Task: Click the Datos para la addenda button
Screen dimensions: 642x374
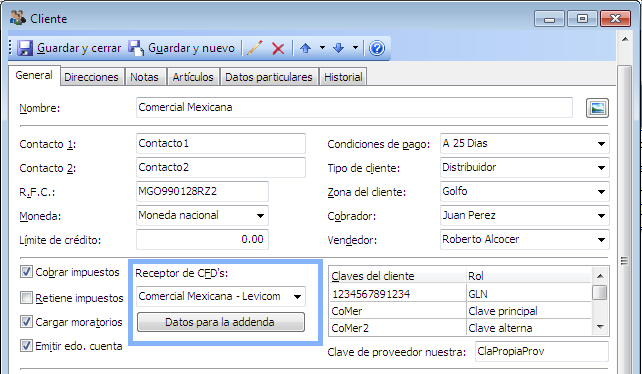Action: coord(221,322)
